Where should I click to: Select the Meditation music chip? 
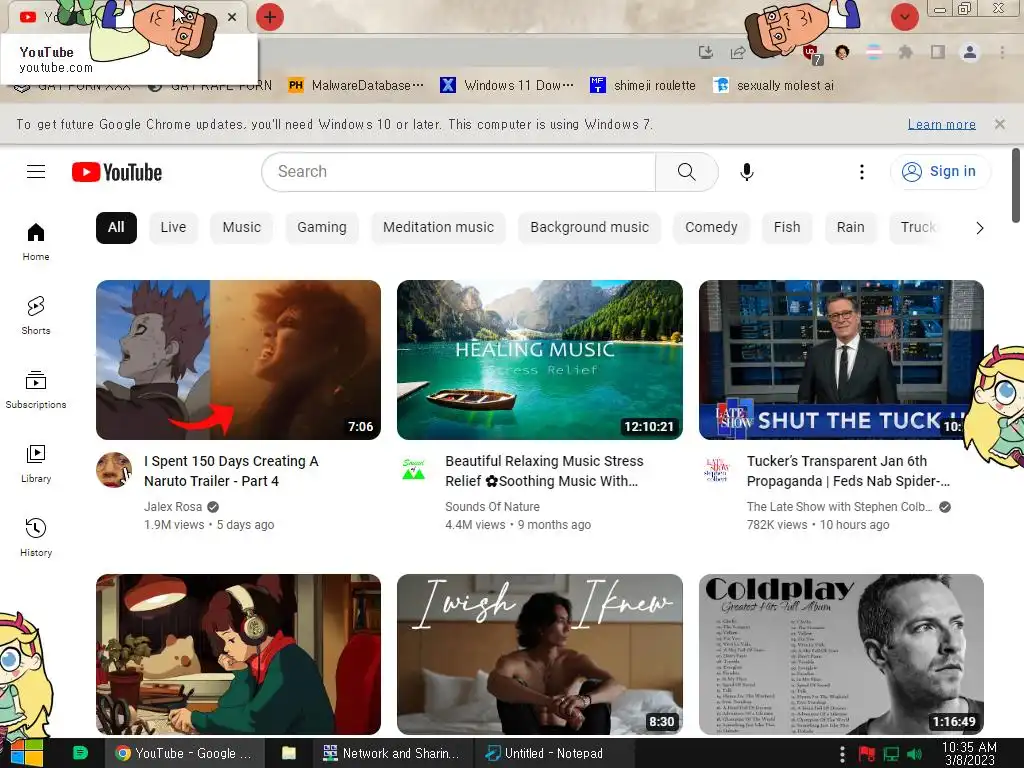[x=438, y=227]
